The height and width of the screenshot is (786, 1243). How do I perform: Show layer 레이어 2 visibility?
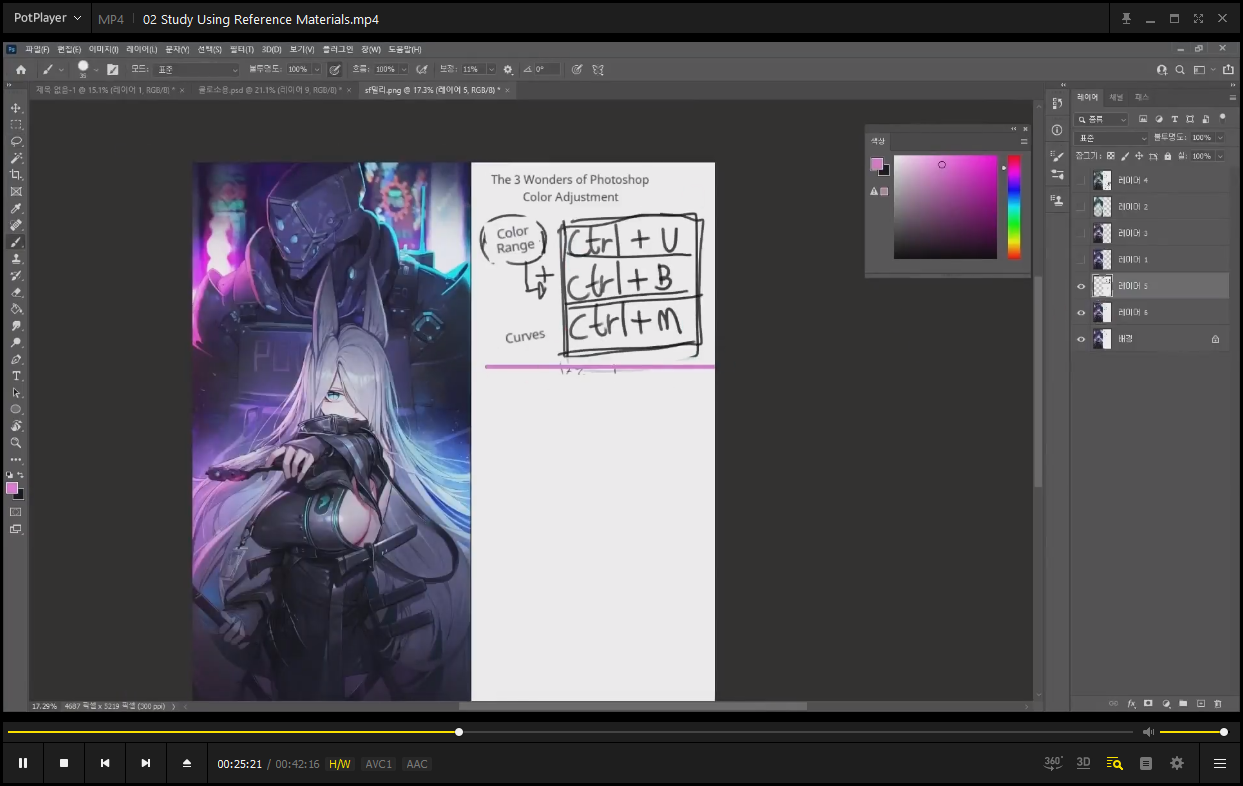click(x=1081, y=207)
